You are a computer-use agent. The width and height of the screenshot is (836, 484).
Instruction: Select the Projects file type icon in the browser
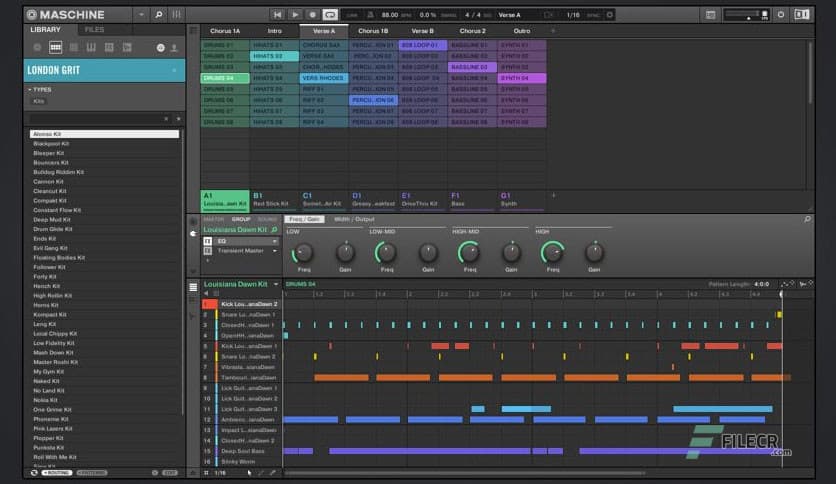[37, 47]
